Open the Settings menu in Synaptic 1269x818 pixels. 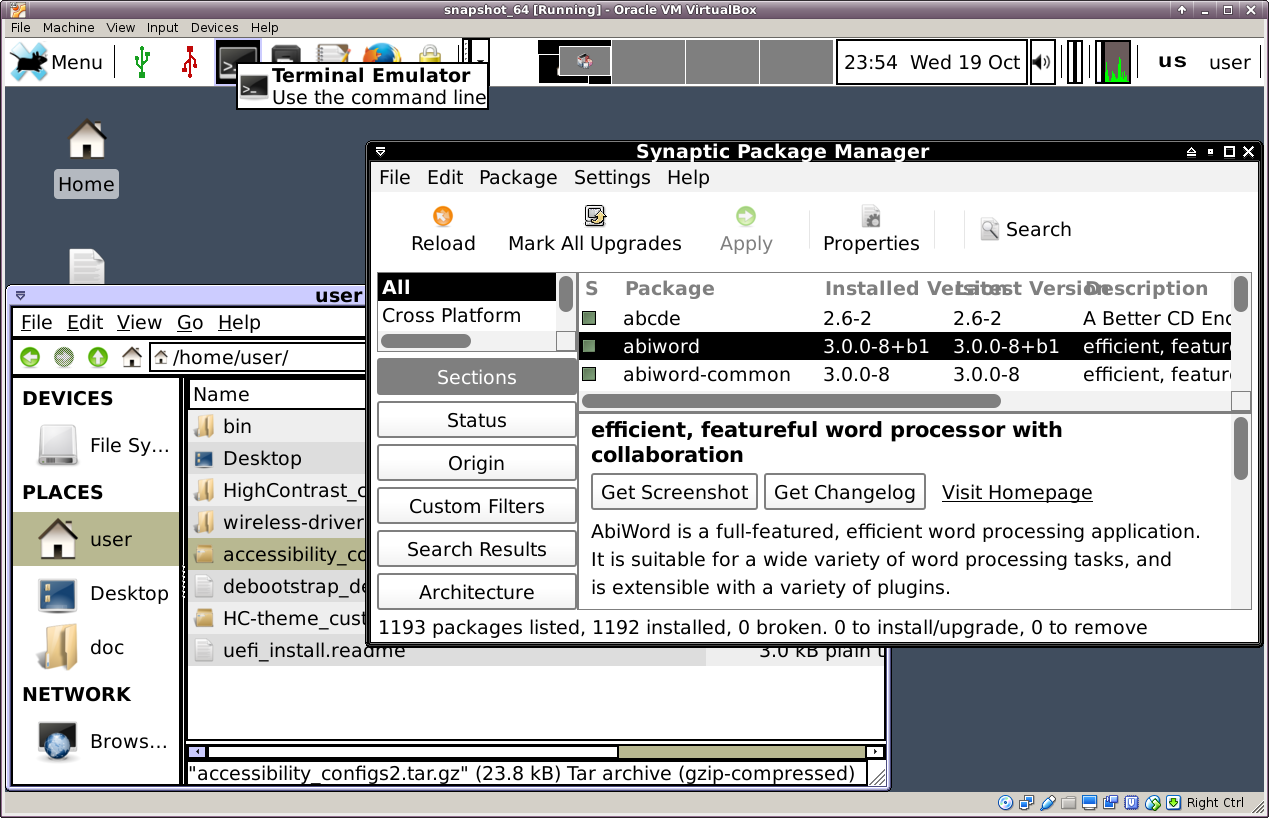[612, 178]
